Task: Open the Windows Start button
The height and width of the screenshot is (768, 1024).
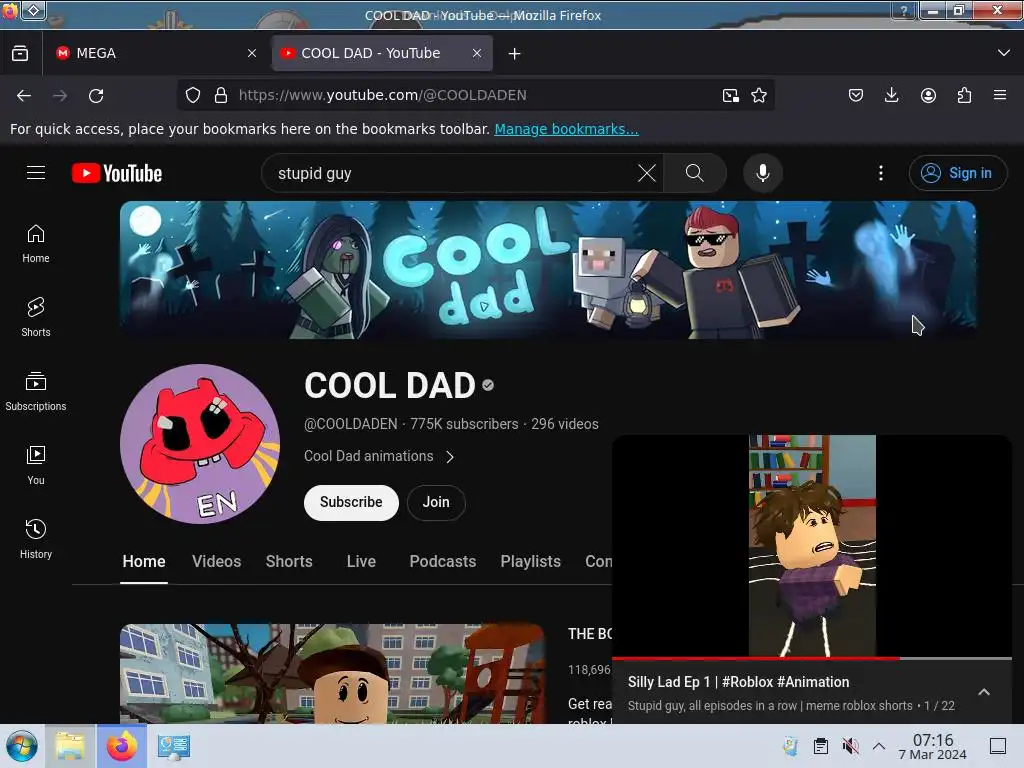Action: click(22, 746)
